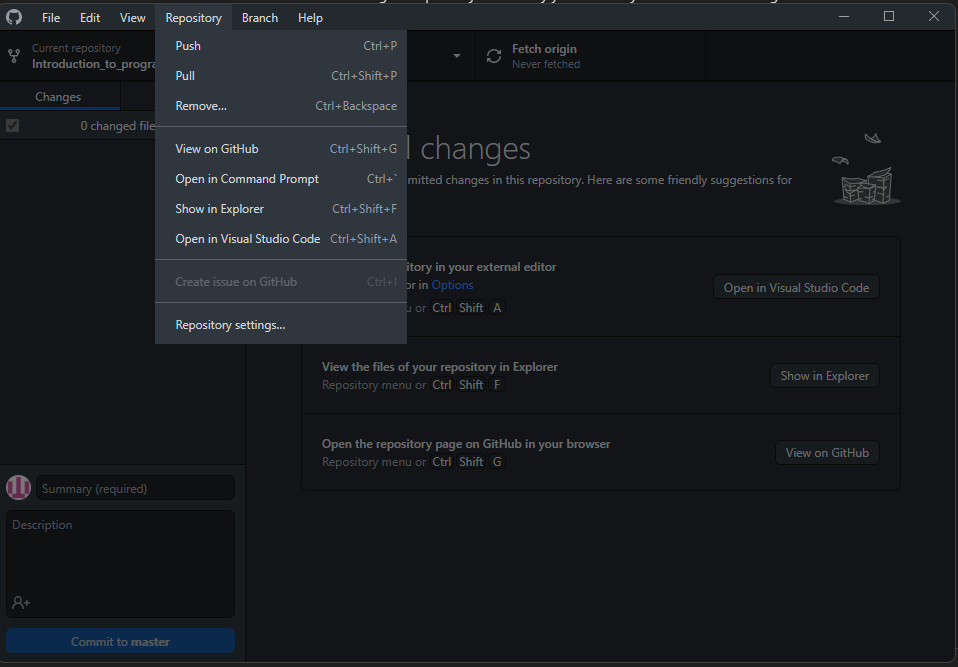Select Pull from the Repository menu
The image size is (958, 667).
point(281,76)
